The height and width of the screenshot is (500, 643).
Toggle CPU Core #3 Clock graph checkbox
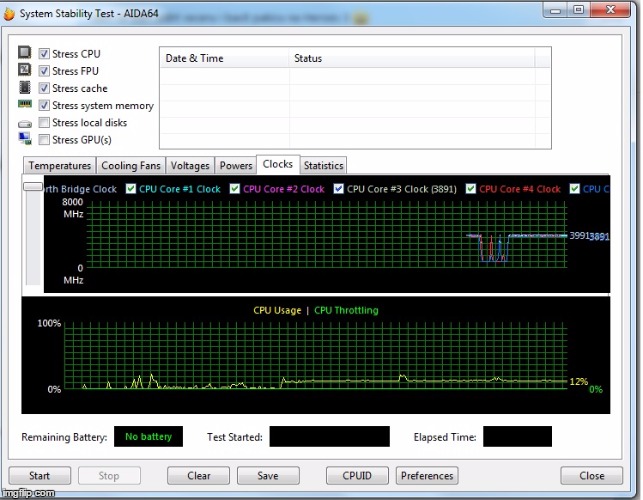point(338,189)
